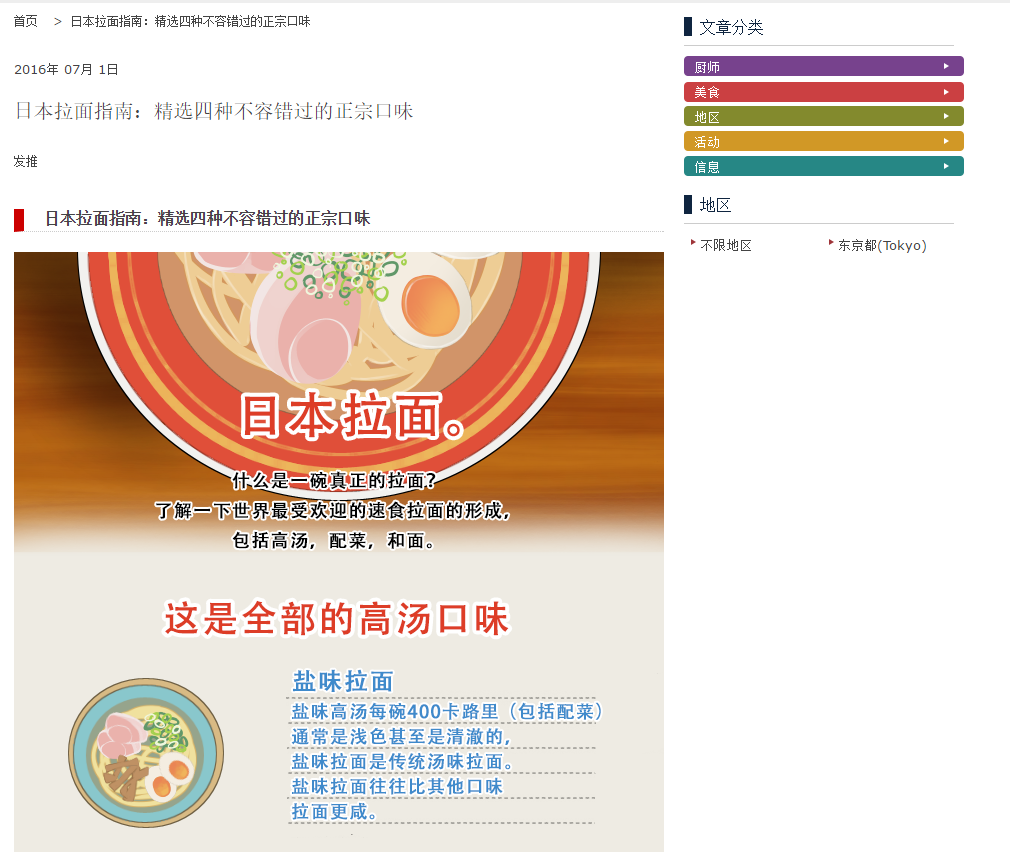The height and width of the screenshot is (852, 1010).
Task: Filter by 不限地区 region link
Action: point(726,245)
